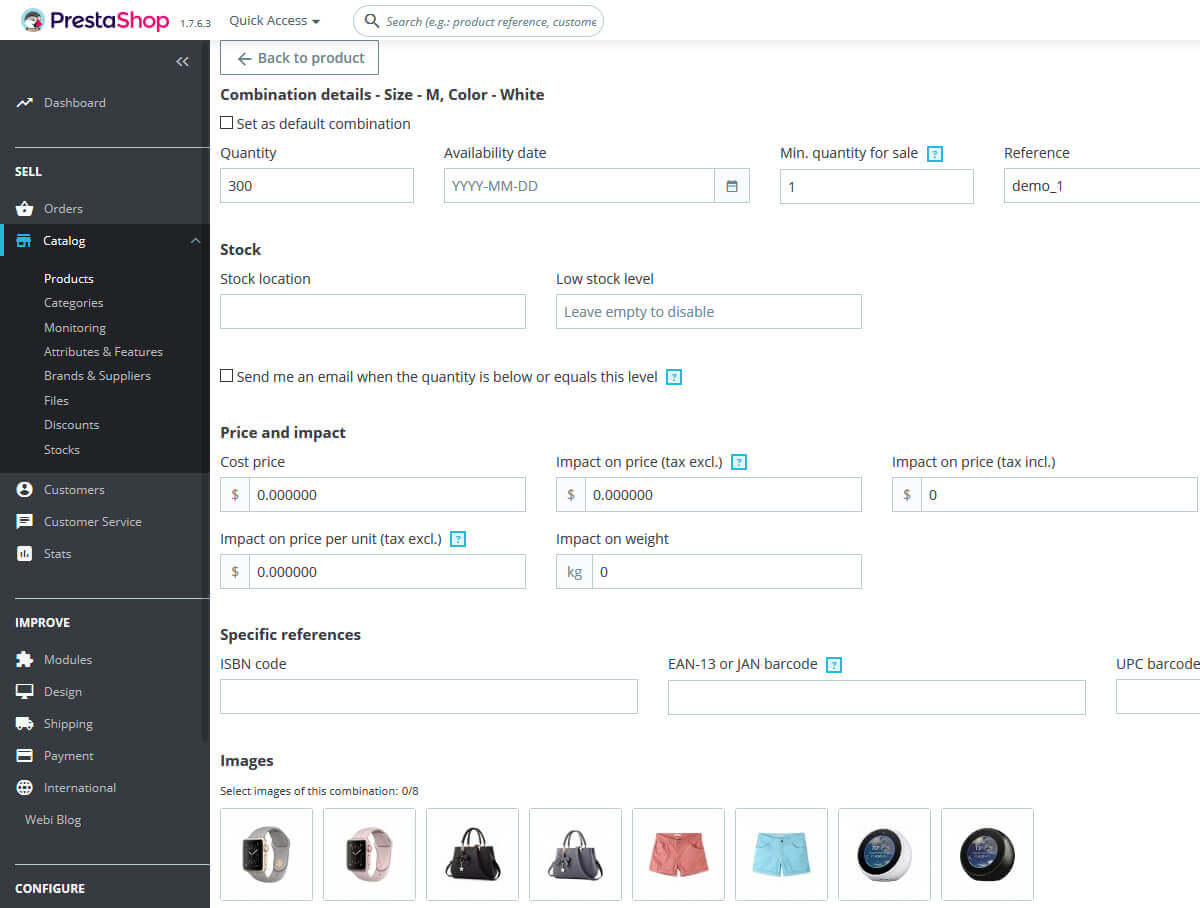Click the Stats bar-chart icon
1200x908 pixels.
tap(25, 553)
